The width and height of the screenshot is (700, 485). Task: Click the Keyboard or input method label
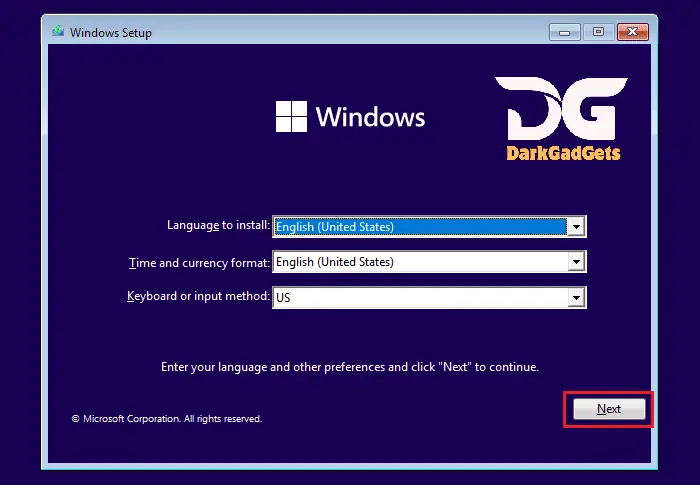pos(199,296)
